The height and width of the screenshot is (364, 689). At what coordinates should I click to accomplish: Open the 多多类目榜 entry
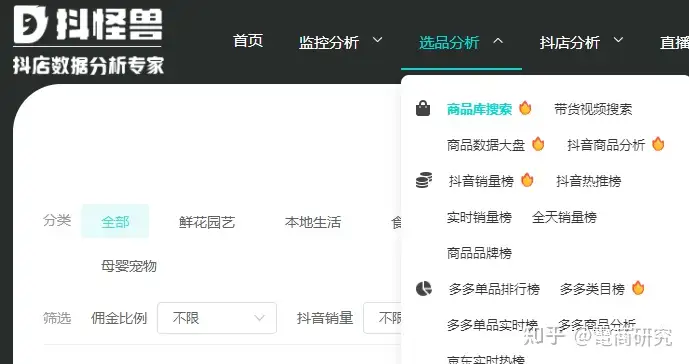pyautogui.click(x=592, y=289)
